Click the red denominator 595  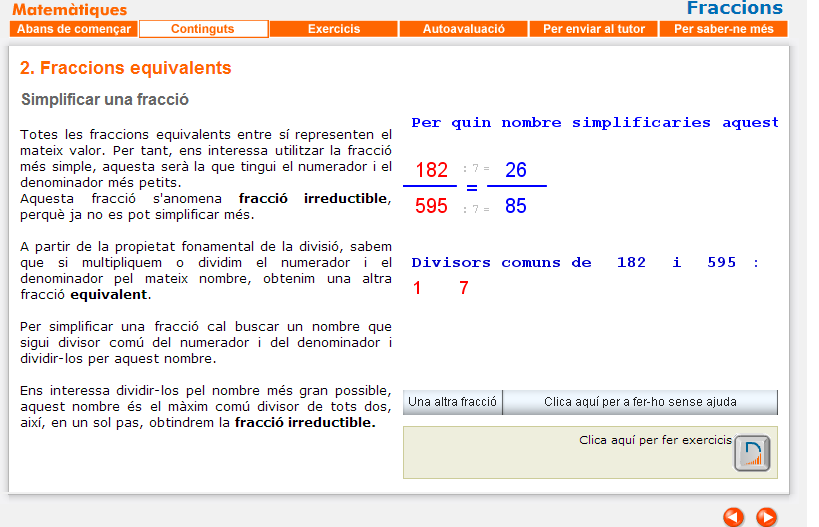(x=431, y=207)
